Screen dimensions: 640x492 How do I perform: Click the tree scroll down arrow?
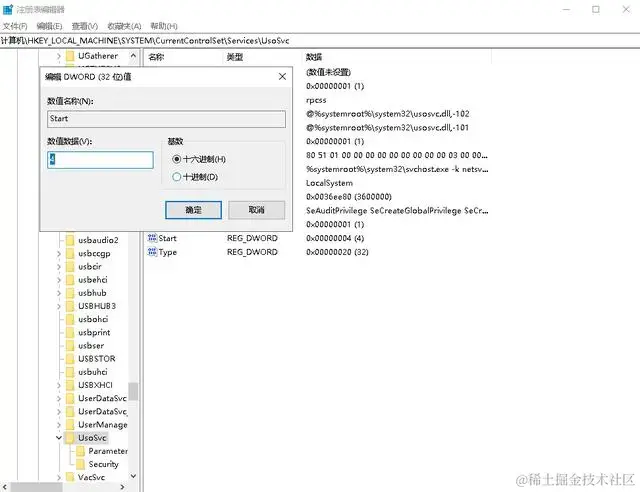133,476
